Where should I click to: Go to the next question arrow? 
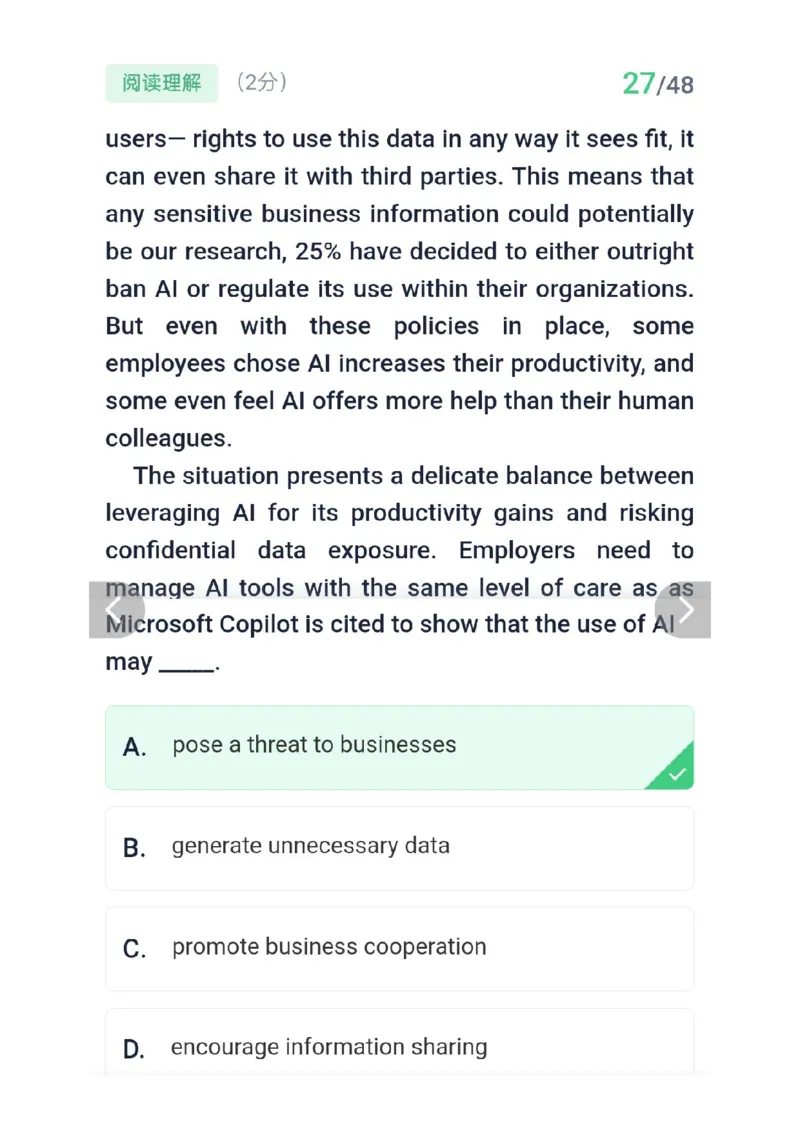686,610
